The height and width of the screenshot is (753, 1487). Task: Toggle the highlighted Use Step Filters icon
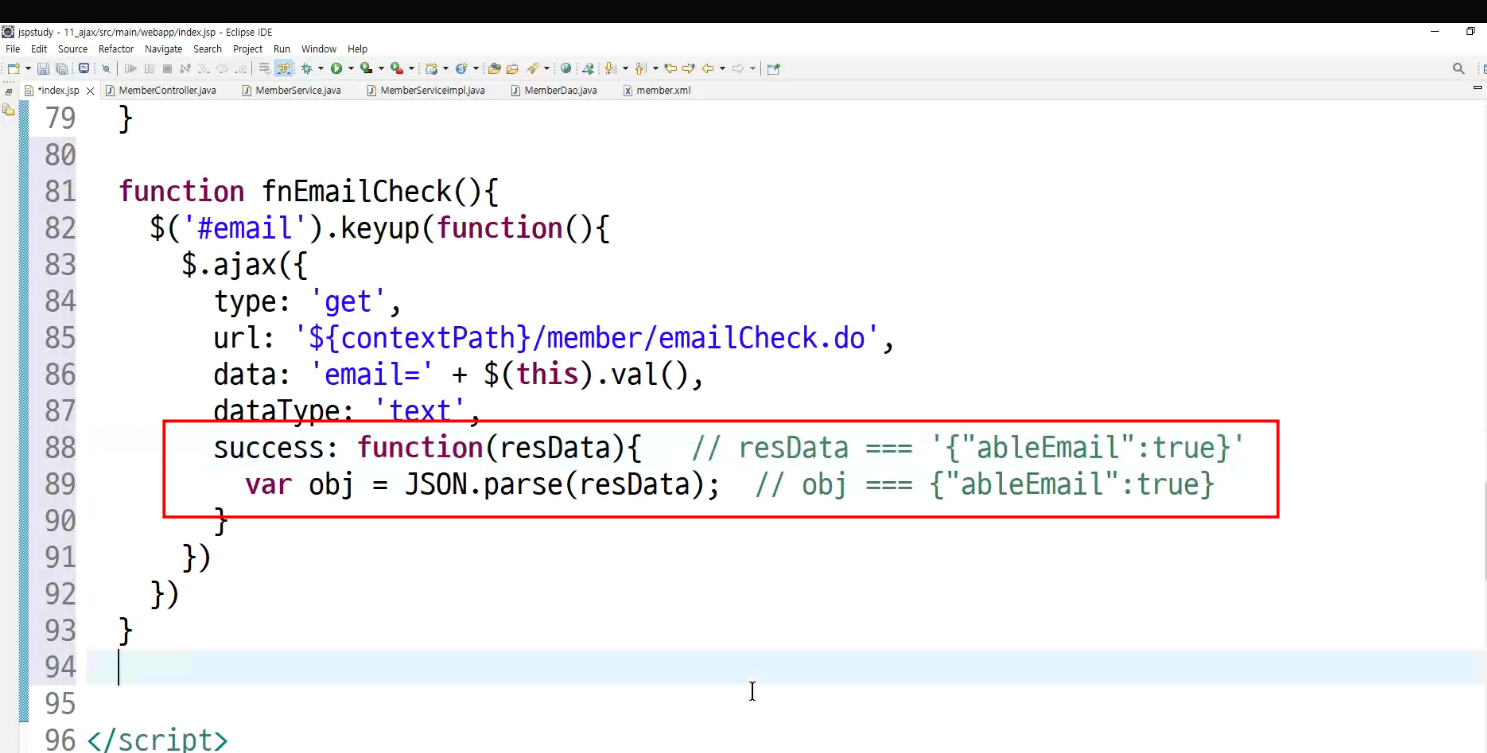[283, 69]
